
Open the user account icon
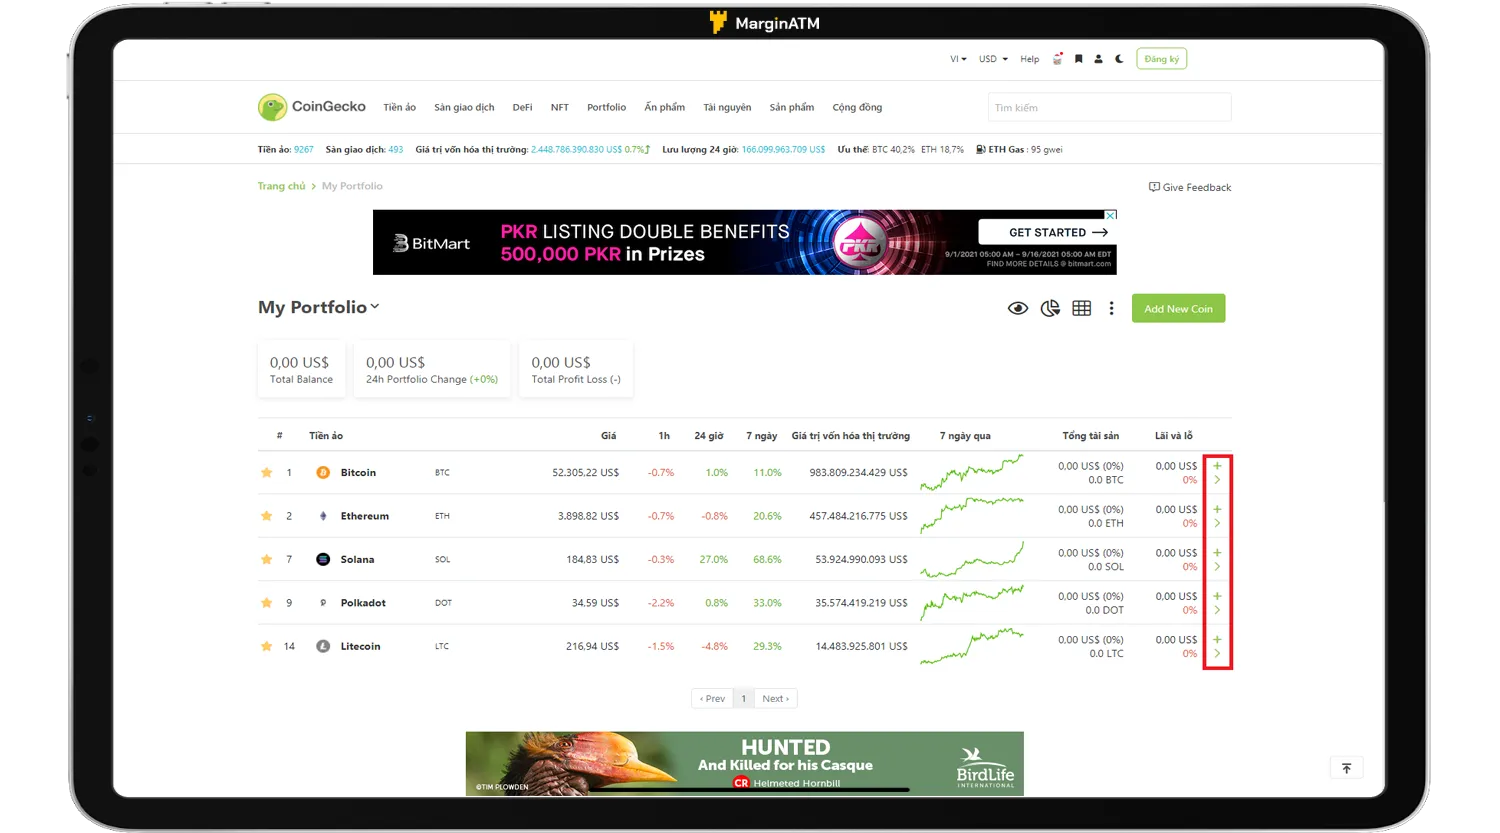[x=1098, y=59]
